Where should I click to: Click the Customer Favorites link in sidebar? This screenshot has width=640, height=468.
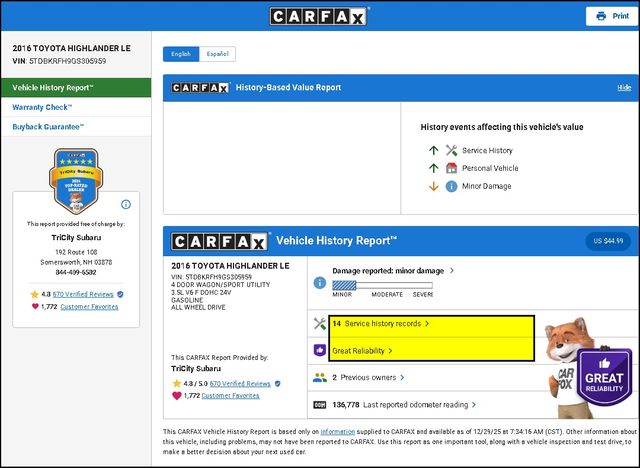(x=89, y=307)
